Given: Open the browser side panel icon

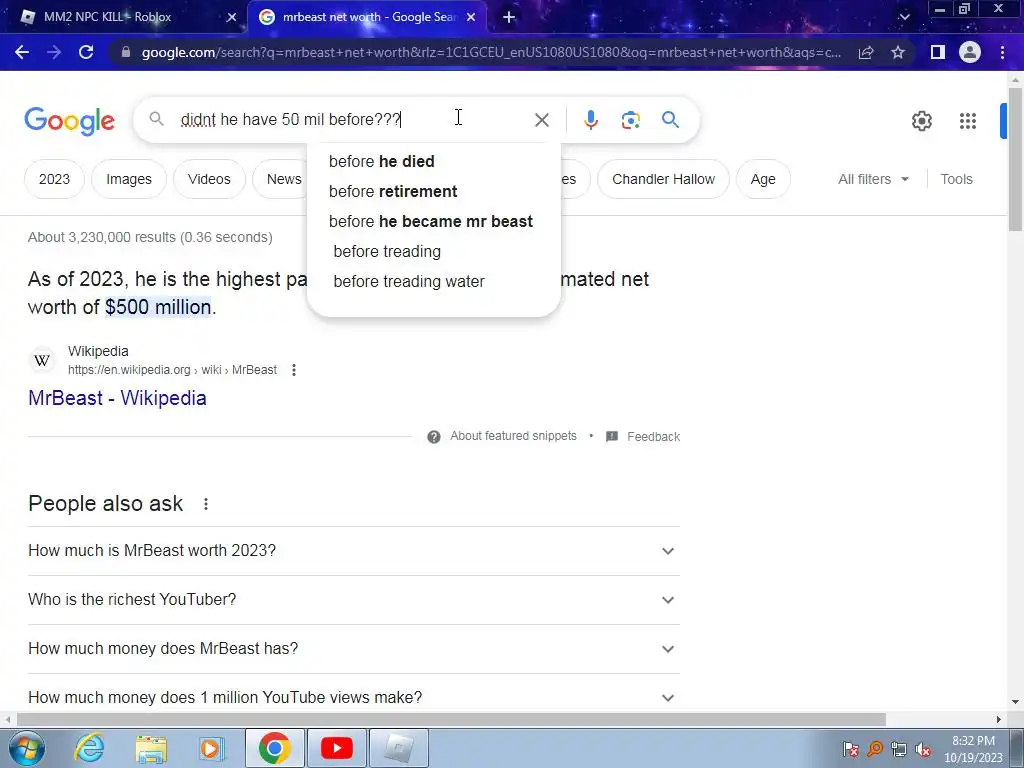Looking at the screenshot, I should click(937, 52).
